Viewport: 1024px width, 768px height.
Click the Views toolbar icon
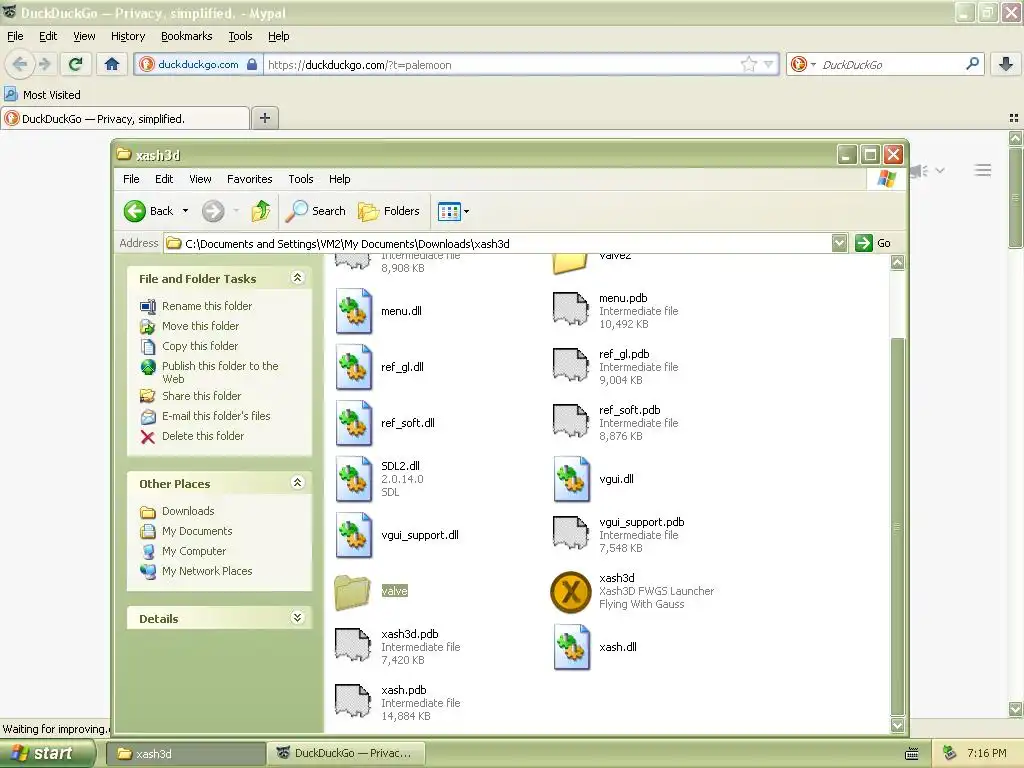point(449,212)
